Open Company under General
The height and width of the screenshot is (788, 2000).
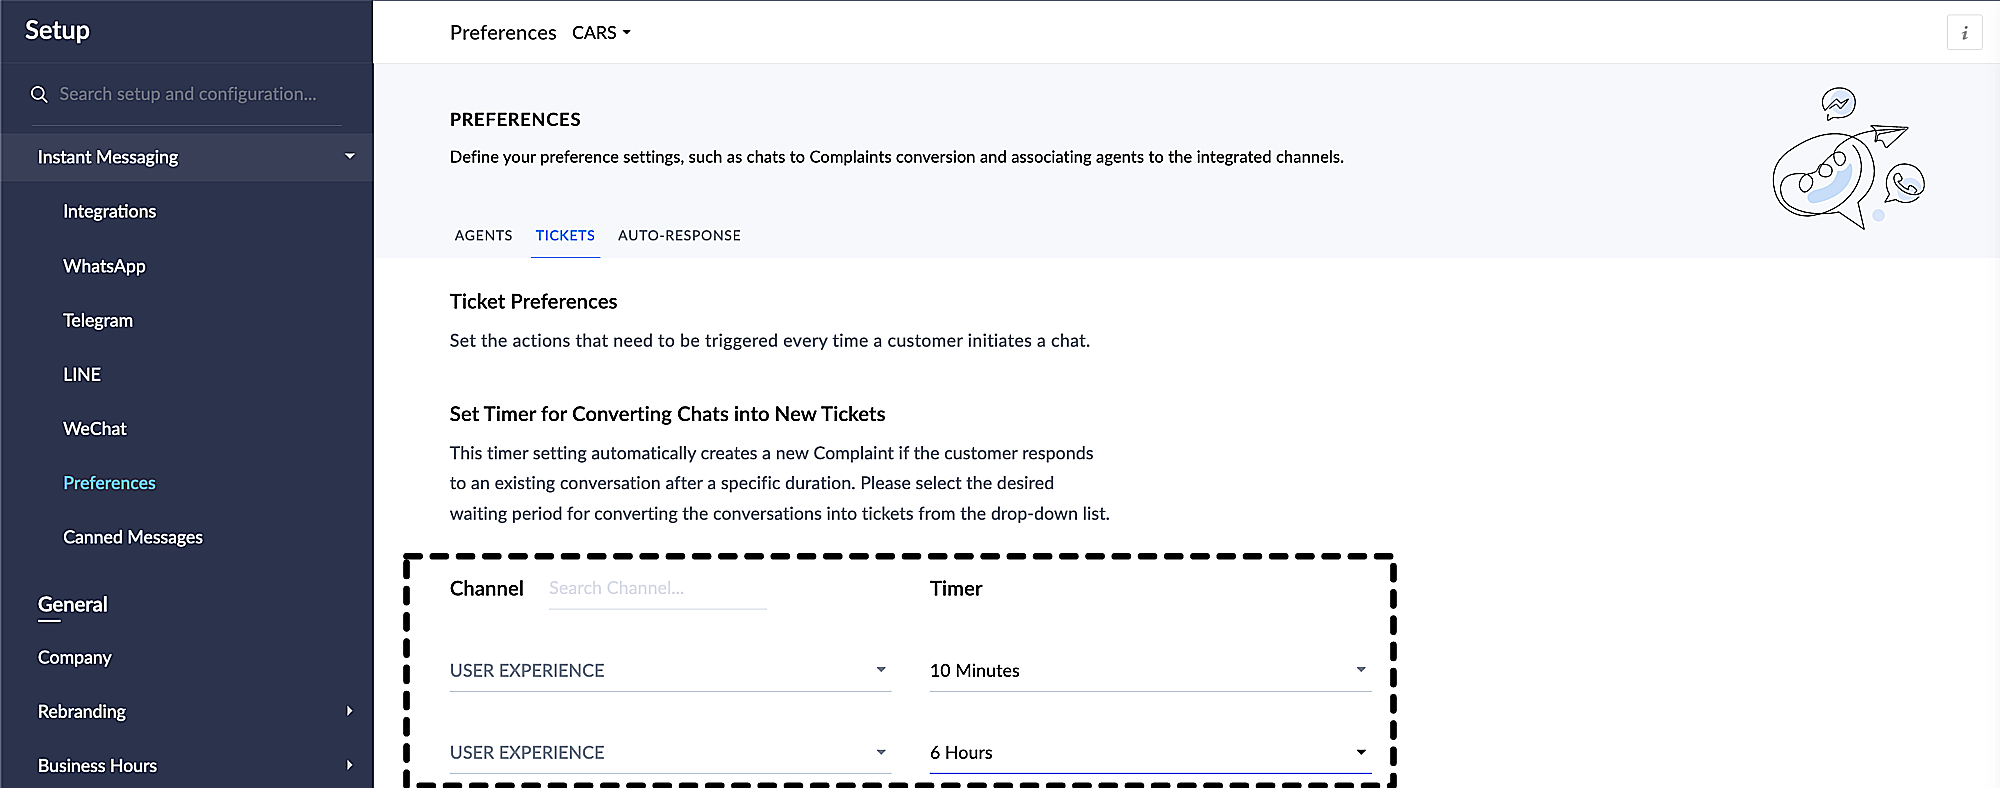(75, 657)
